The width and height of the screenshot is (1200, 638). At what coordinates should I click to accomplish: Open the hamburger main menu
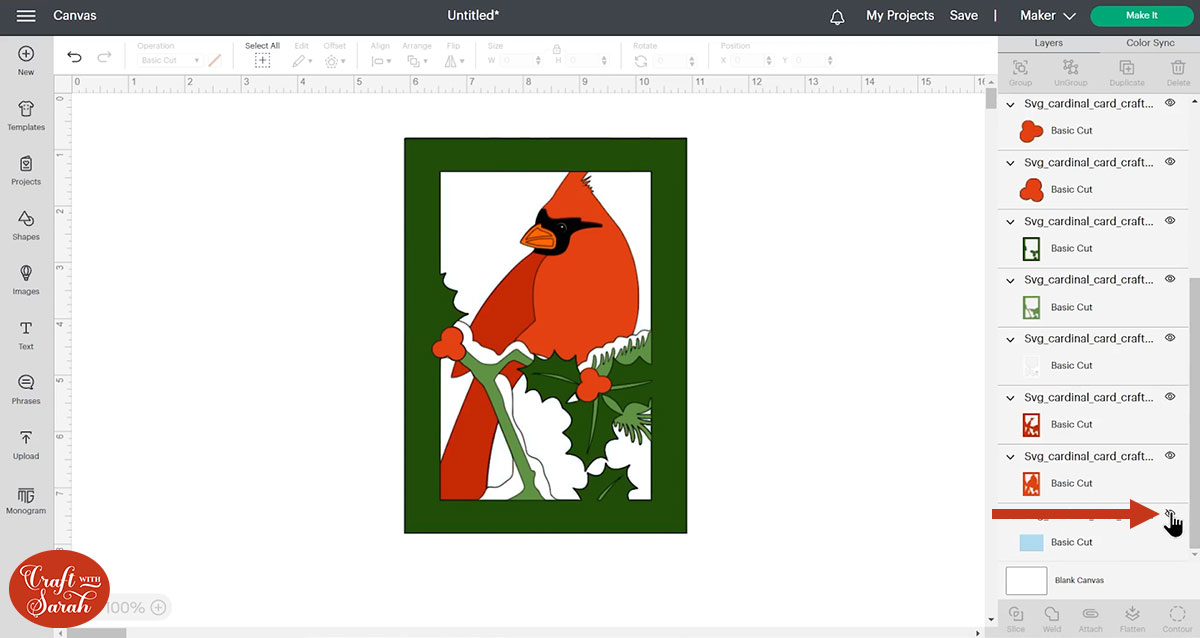click(26, 16)
